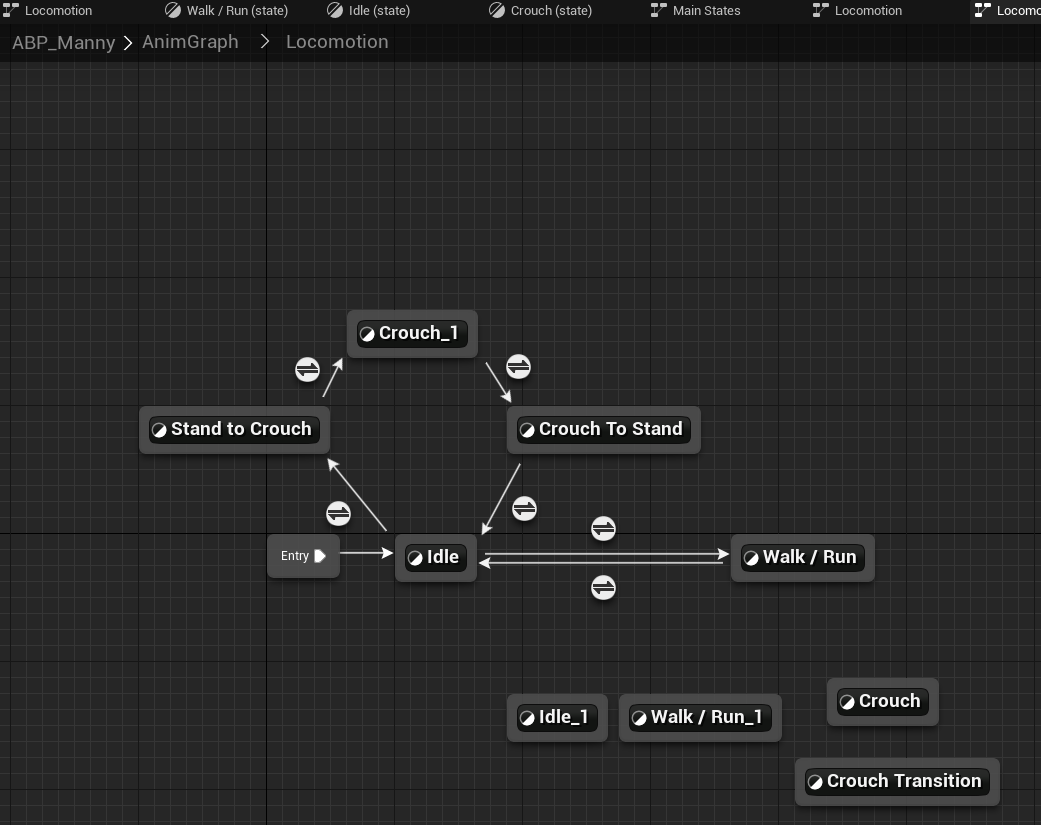Expand the chevron after AnimGraph in the breadcrumb
The image size is (1041, 825).
pyautogui.click(x=263, y=42)
